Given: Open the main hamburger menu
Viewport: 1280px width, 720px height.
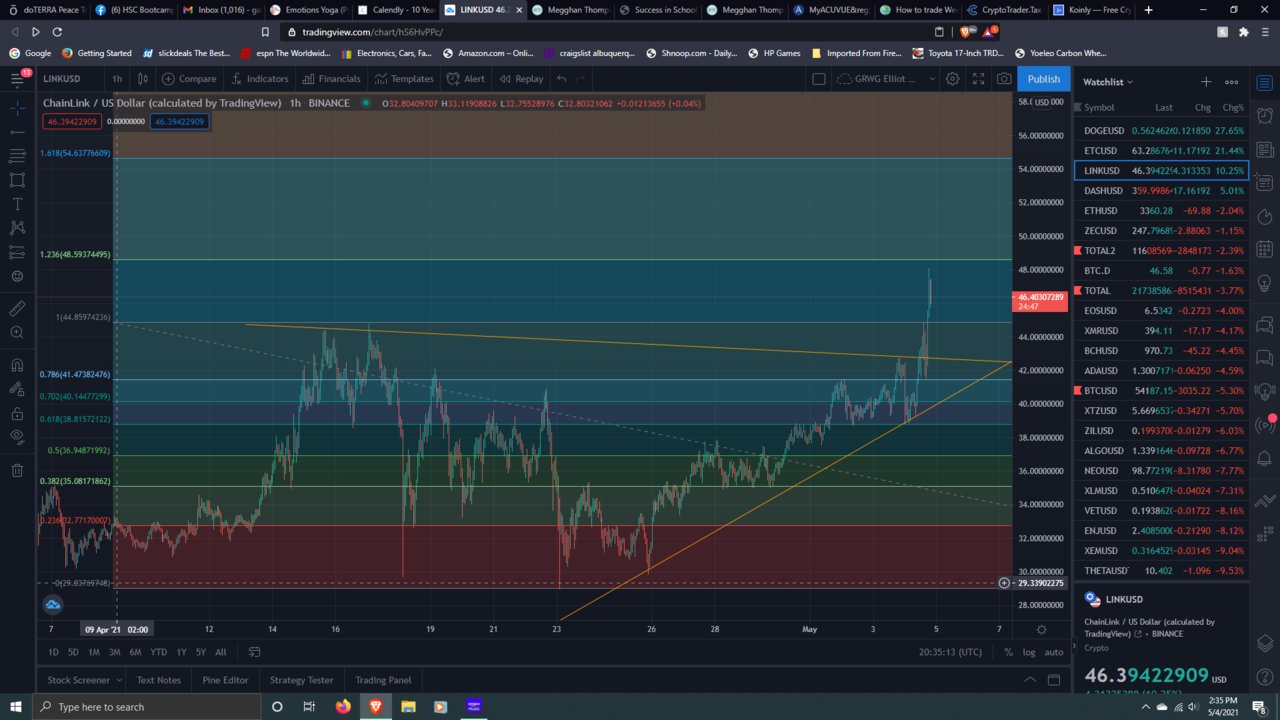Looking at the screenshot, I should [x=17, y=79].
